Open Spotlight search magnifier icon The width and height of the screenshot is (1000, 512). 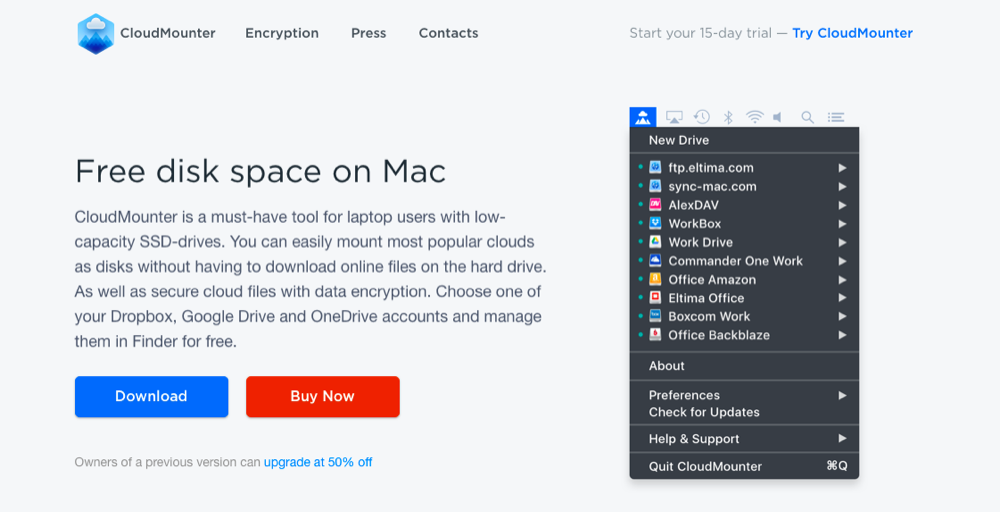(x=807, y=117)
